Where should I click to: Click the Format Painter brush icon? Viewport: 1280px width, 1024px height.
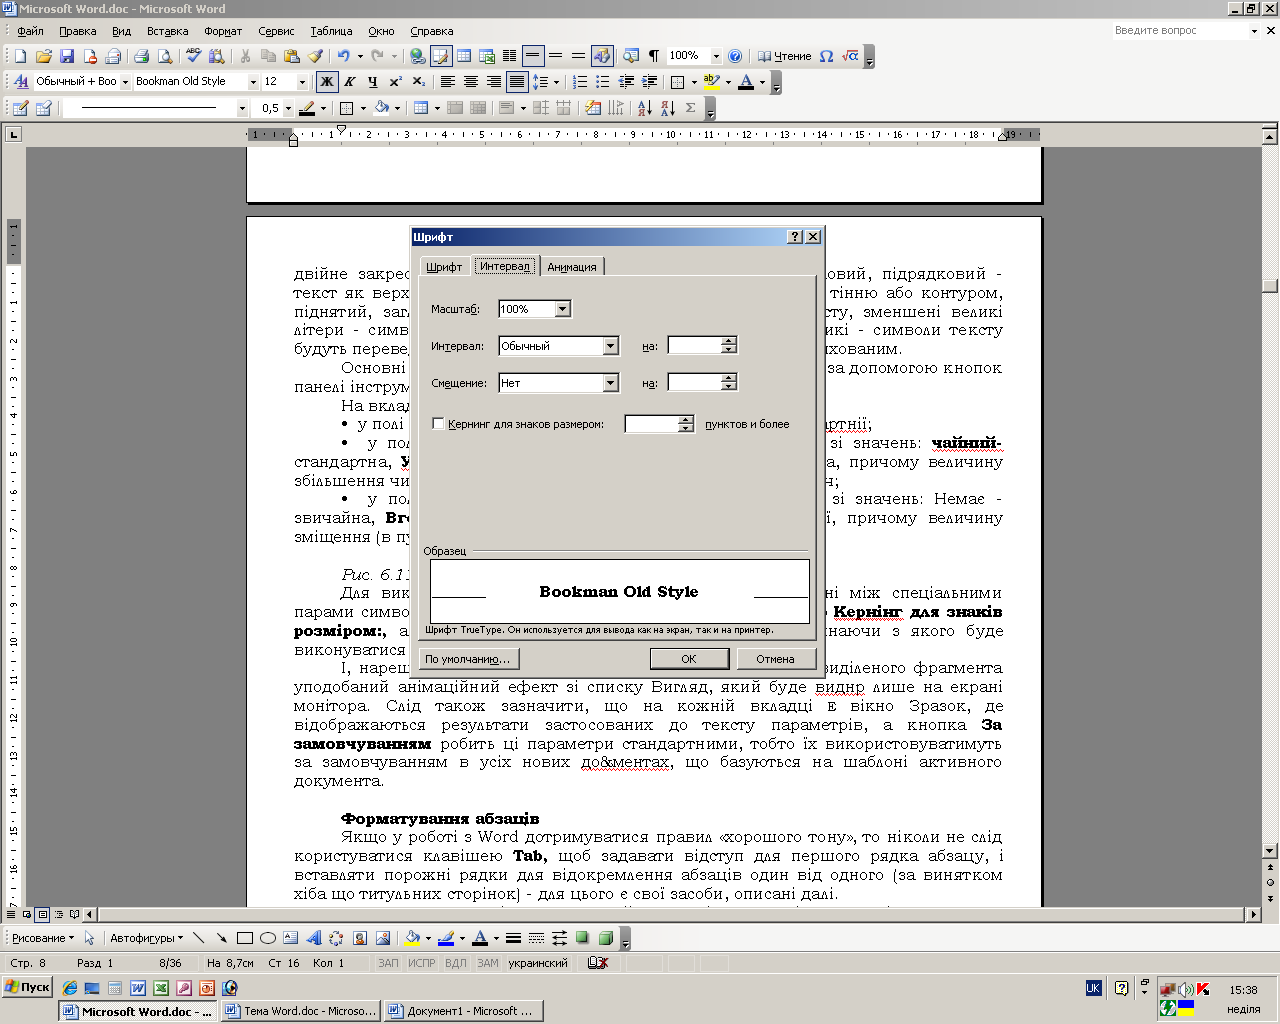(316, 56)
